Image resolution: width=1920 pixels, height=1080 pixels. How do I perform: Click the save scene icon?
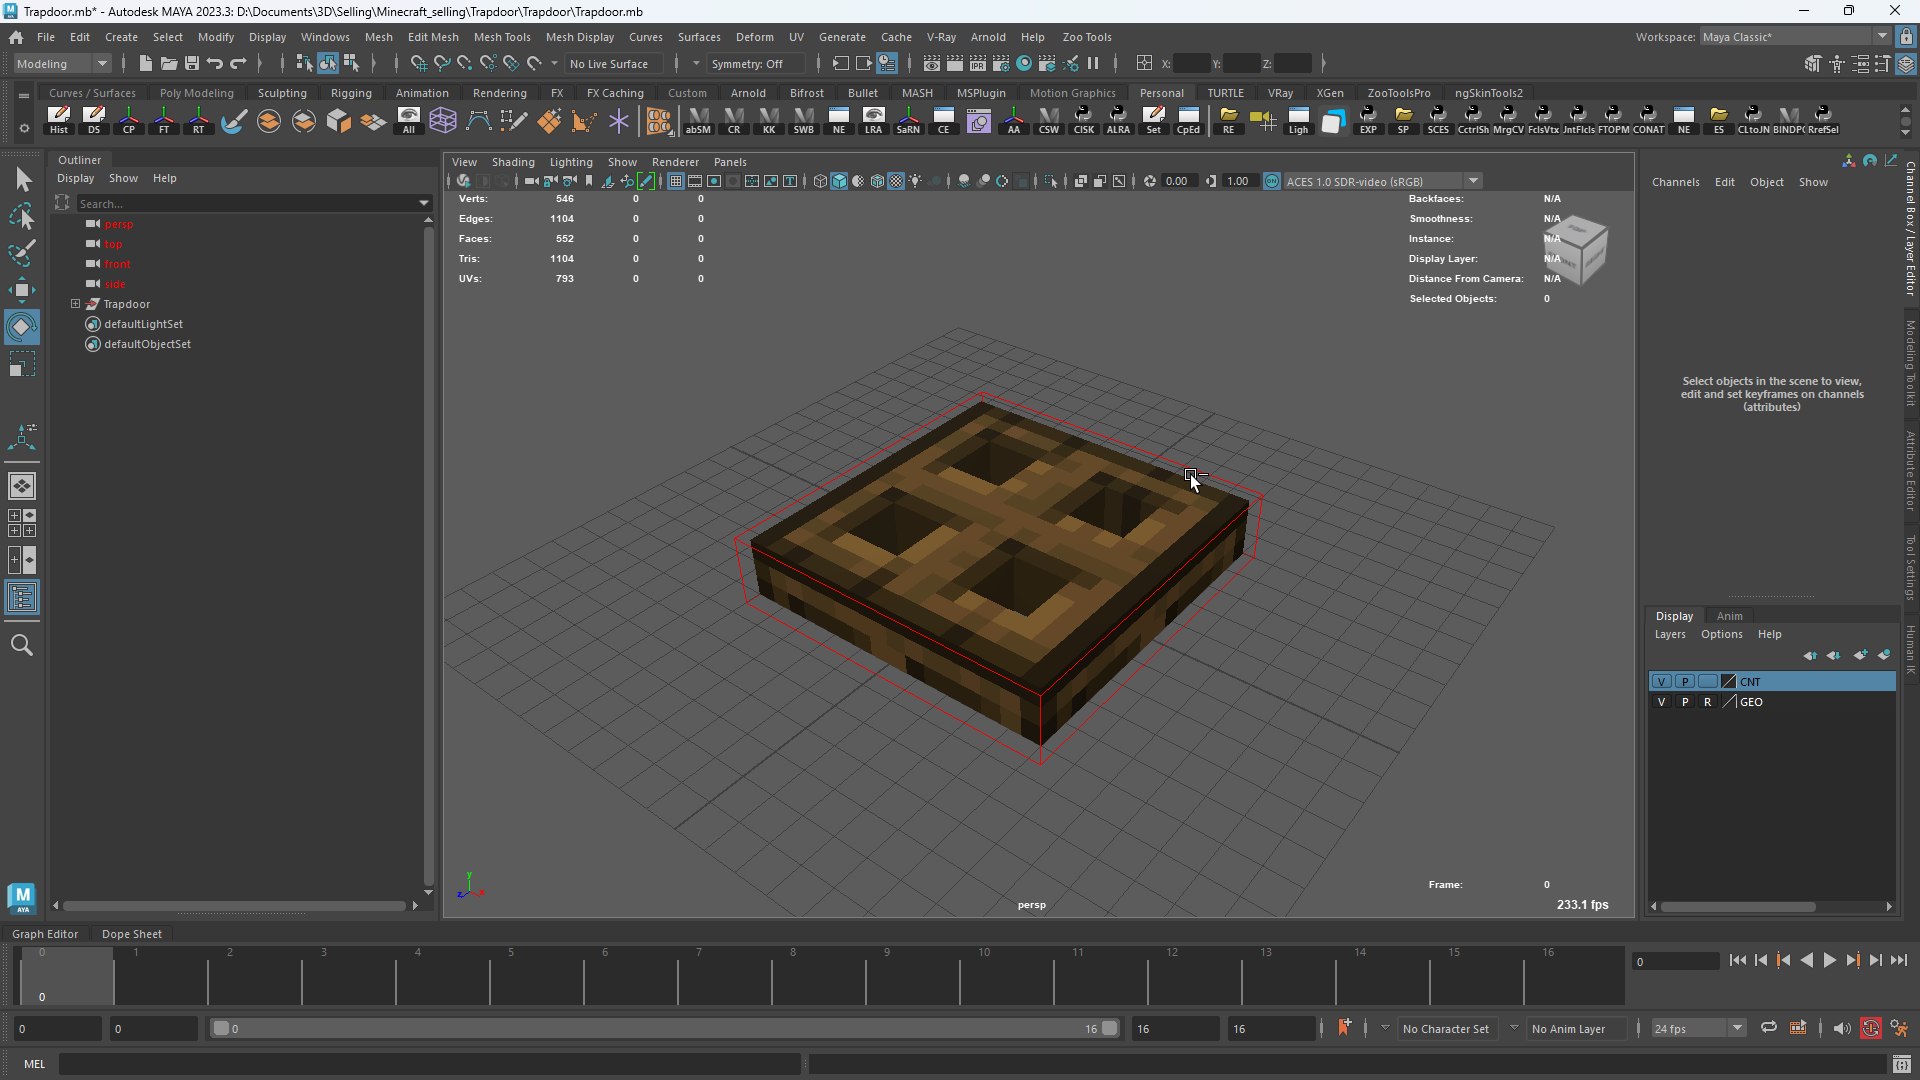point(192,64)
